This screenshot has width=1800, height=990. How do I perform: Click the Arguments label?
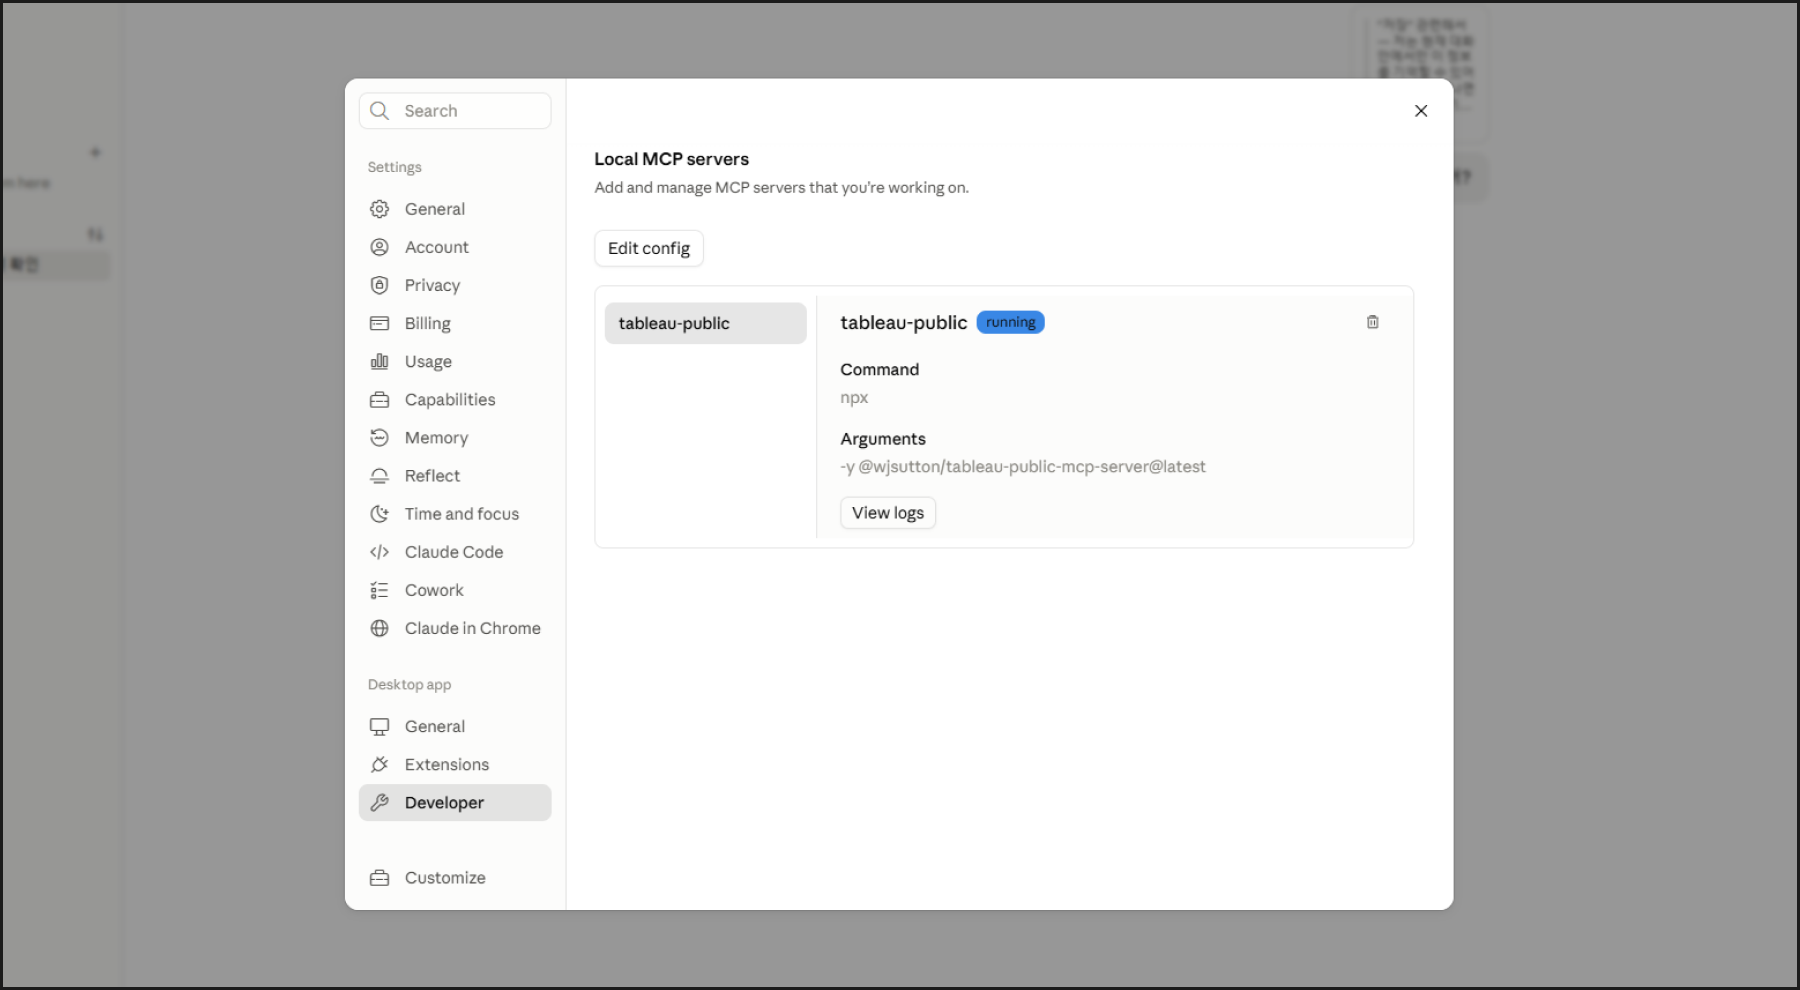pyautogui.click(x=883, y=439)
